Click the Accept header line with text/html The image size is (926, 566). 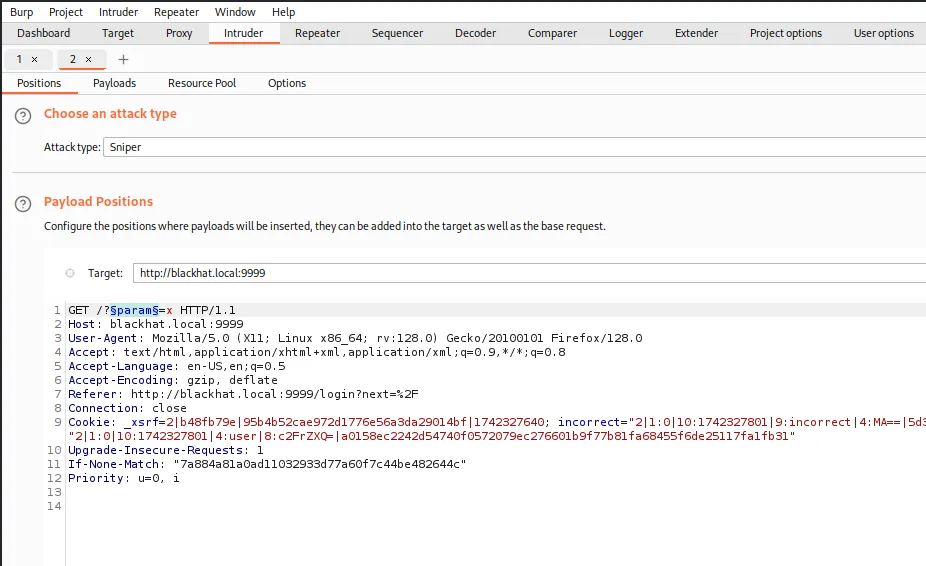tap(317, 352)
